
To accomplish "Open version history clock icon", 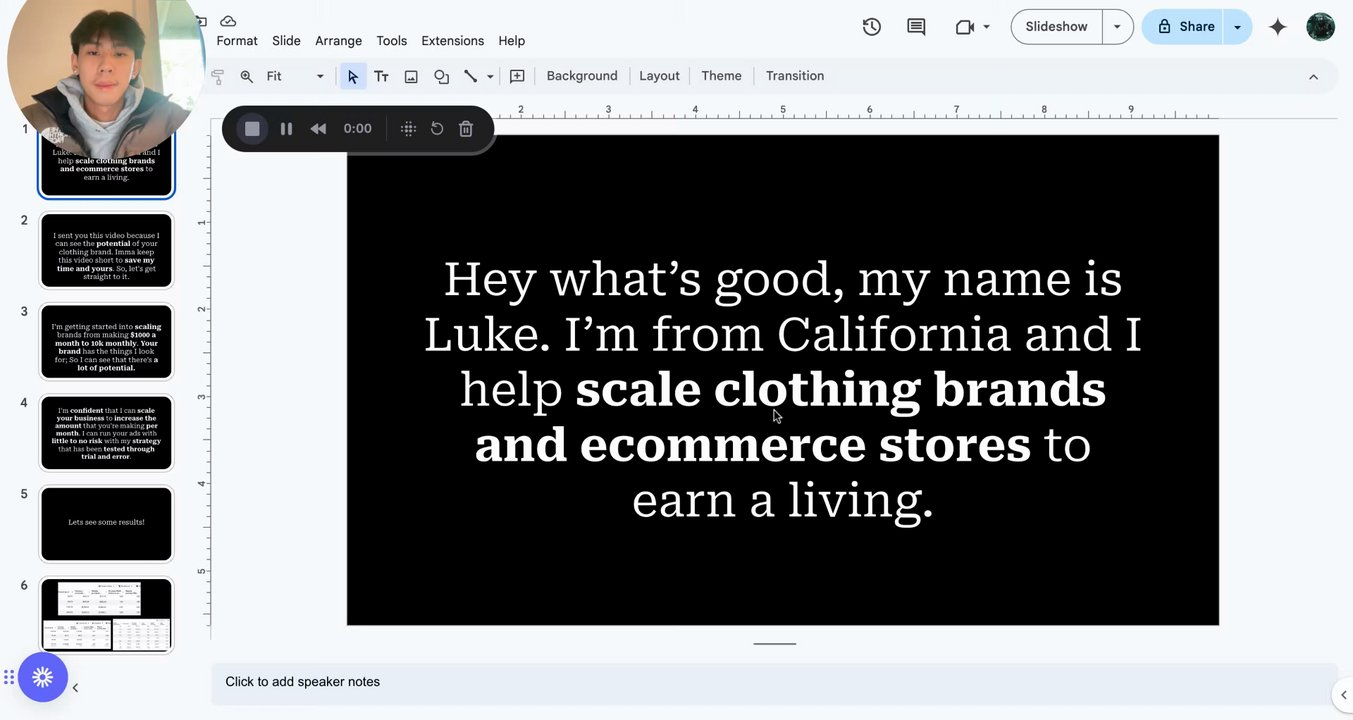I will click(x=872, y=27).
